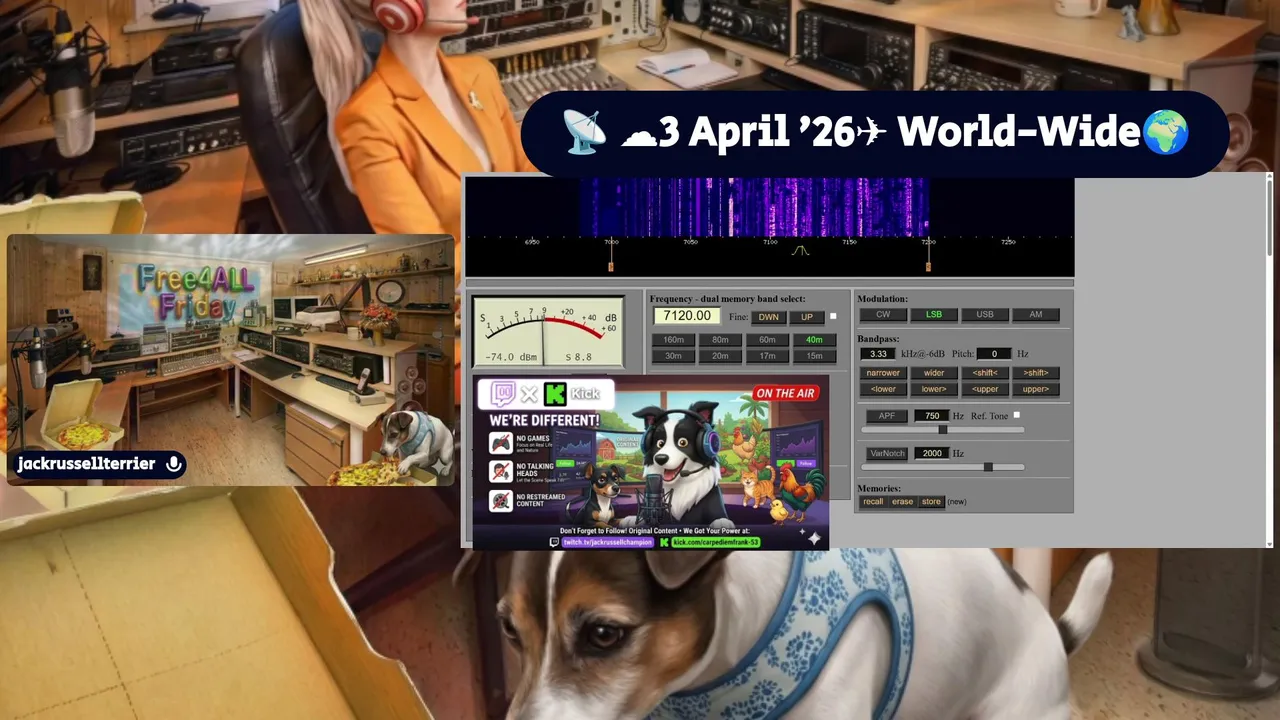This screenshot has height=720, width=1280.
Task: Step fine frequency UP
Action: coord(807,317)
